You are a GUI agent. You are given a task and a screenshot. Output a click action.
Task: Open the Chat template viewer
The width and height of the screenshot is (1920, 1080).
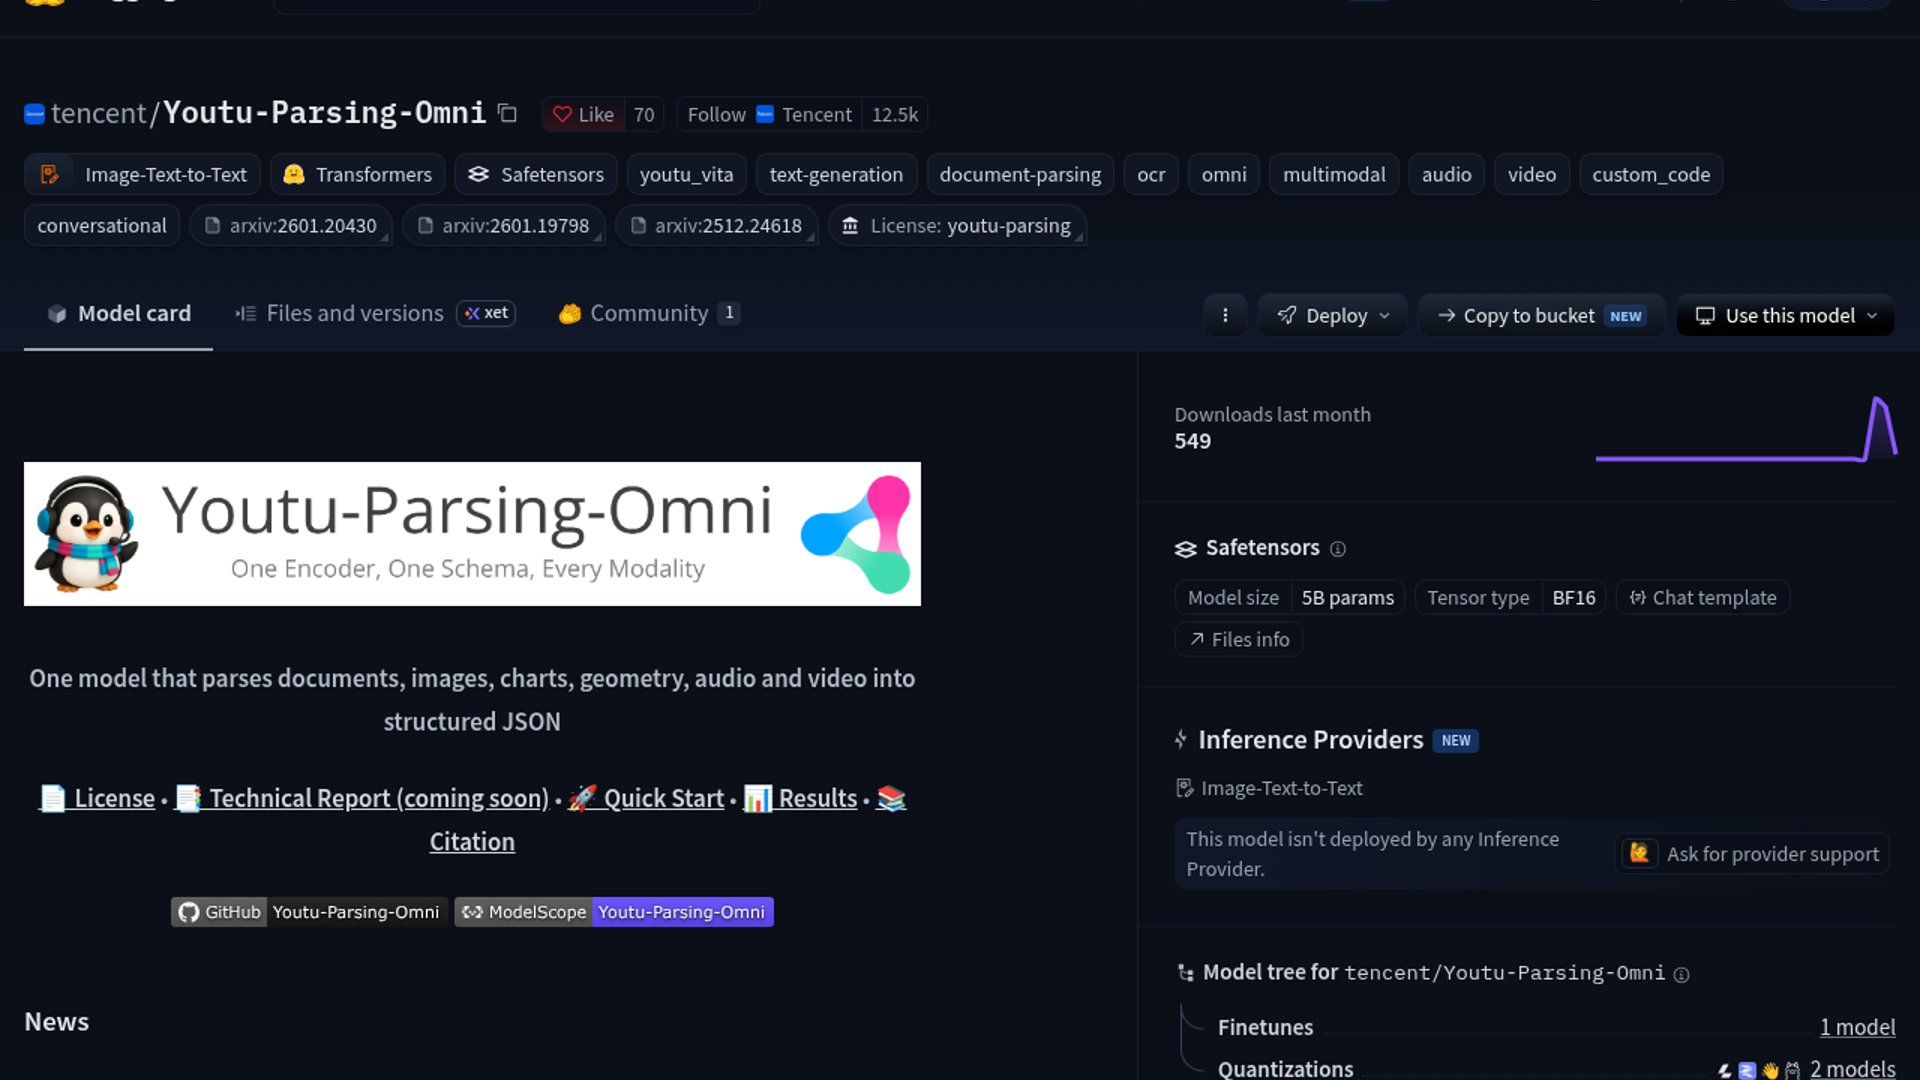[x=1703, y=598]
